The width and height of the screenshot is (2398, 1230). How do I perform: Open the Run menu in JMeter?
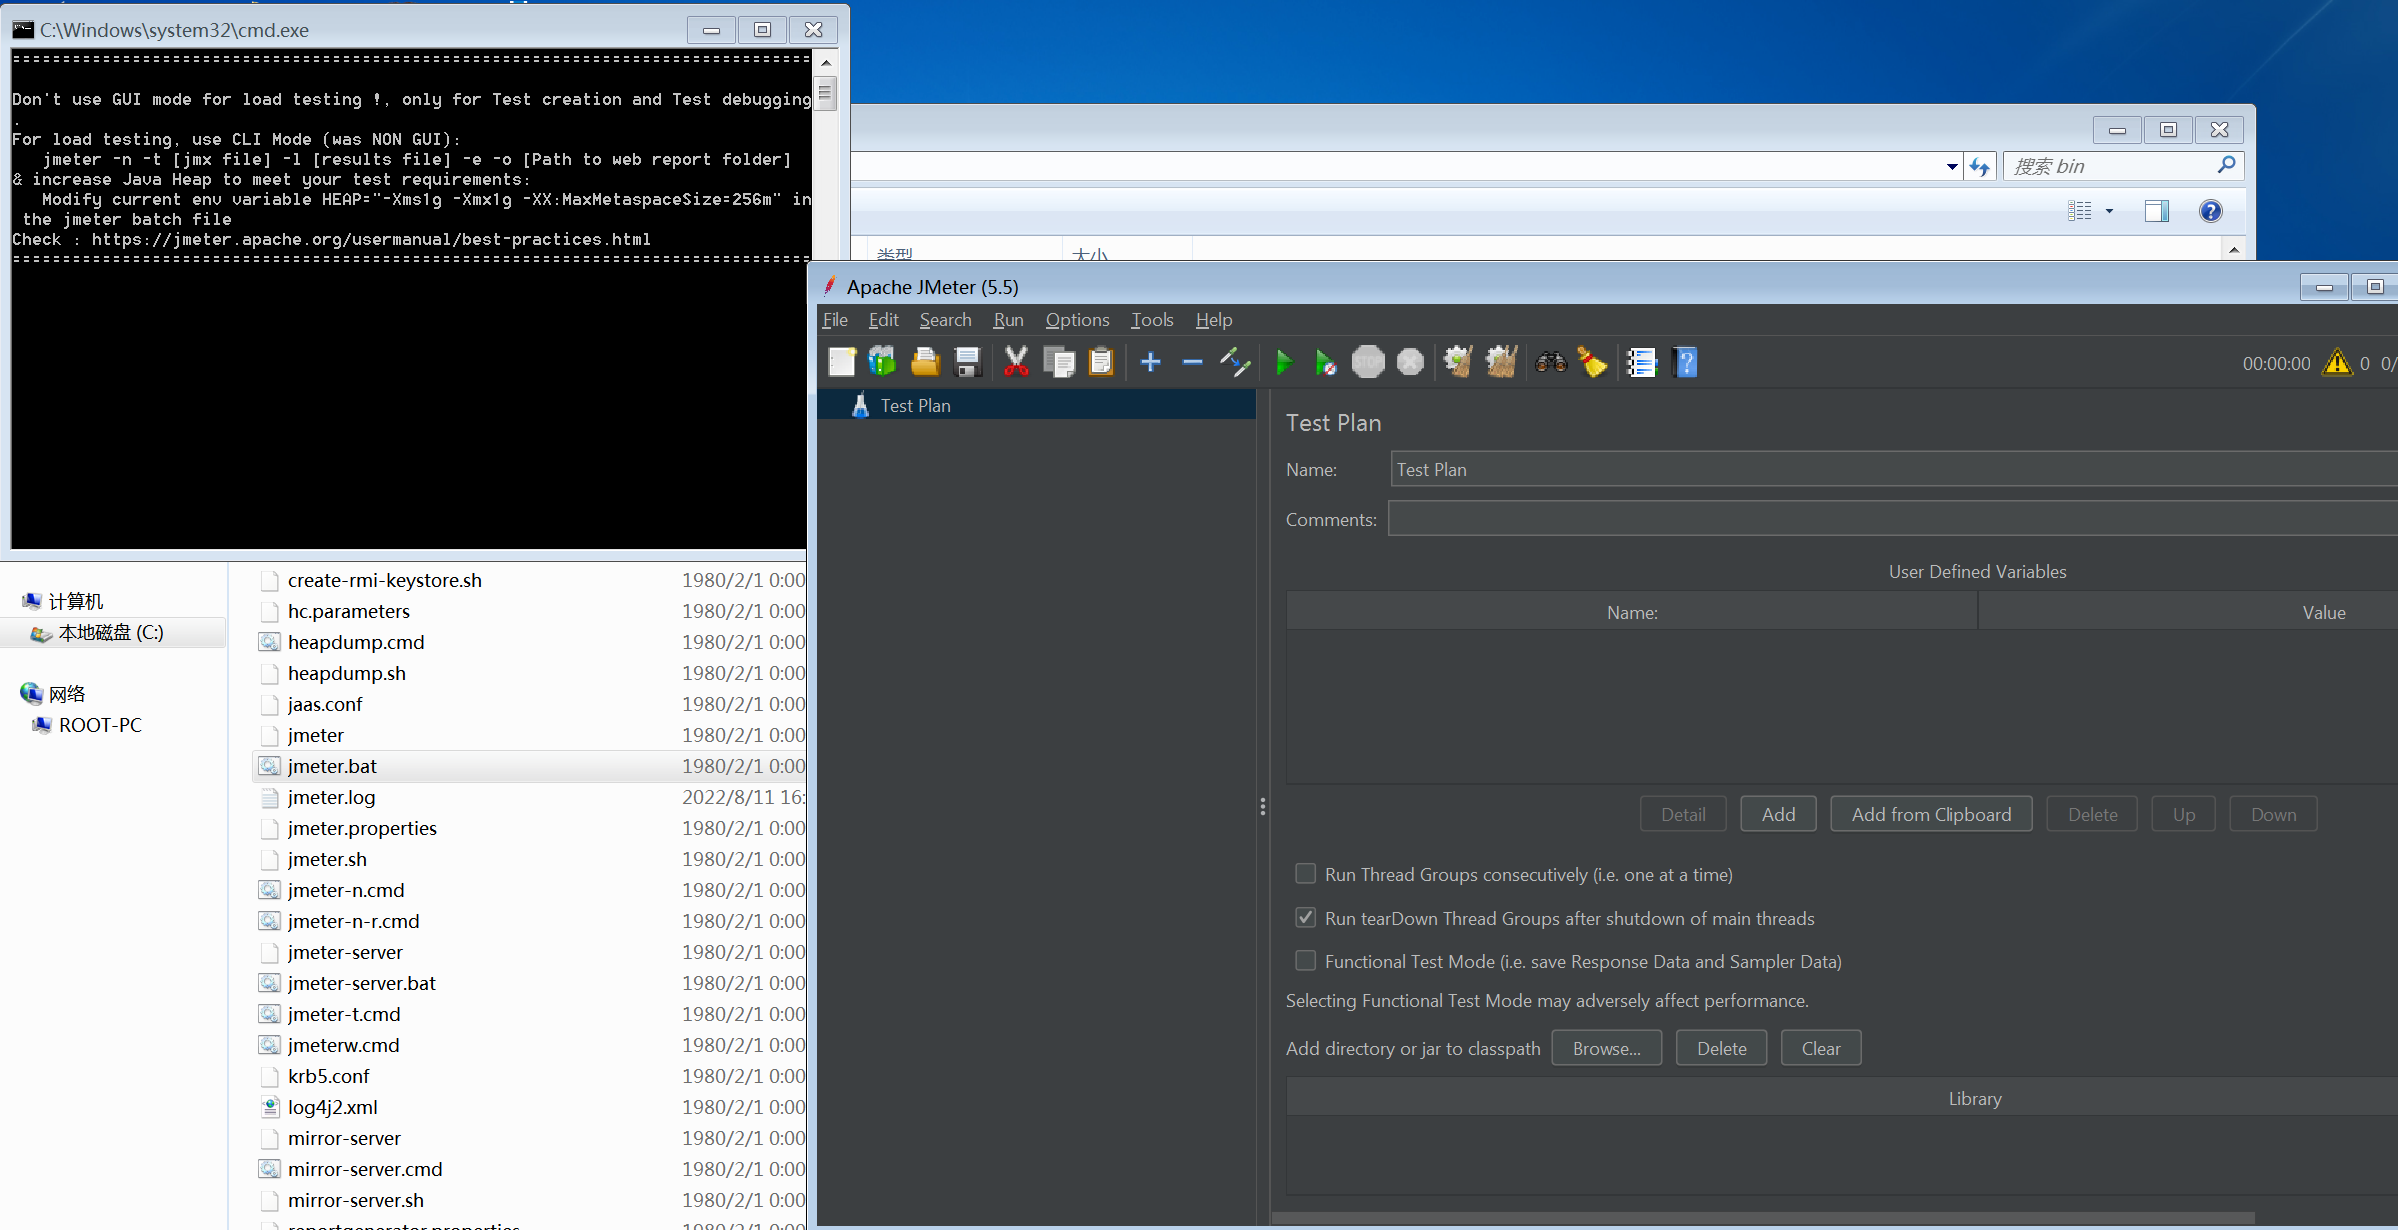point(1008,320)
